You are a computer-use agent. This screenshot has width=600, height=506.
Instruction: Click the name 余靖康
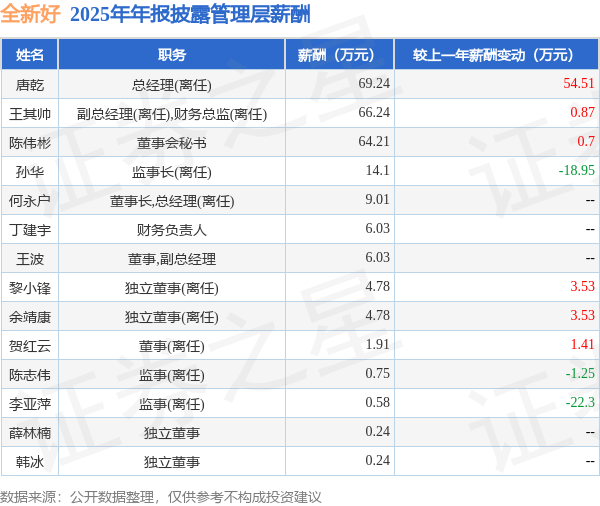click(30, 317)
